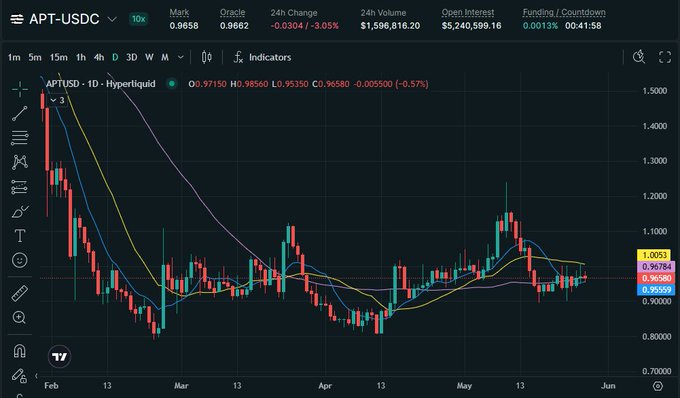Select the brush drawing tool
Screen dimensions: 680x398
click(20, 212)
